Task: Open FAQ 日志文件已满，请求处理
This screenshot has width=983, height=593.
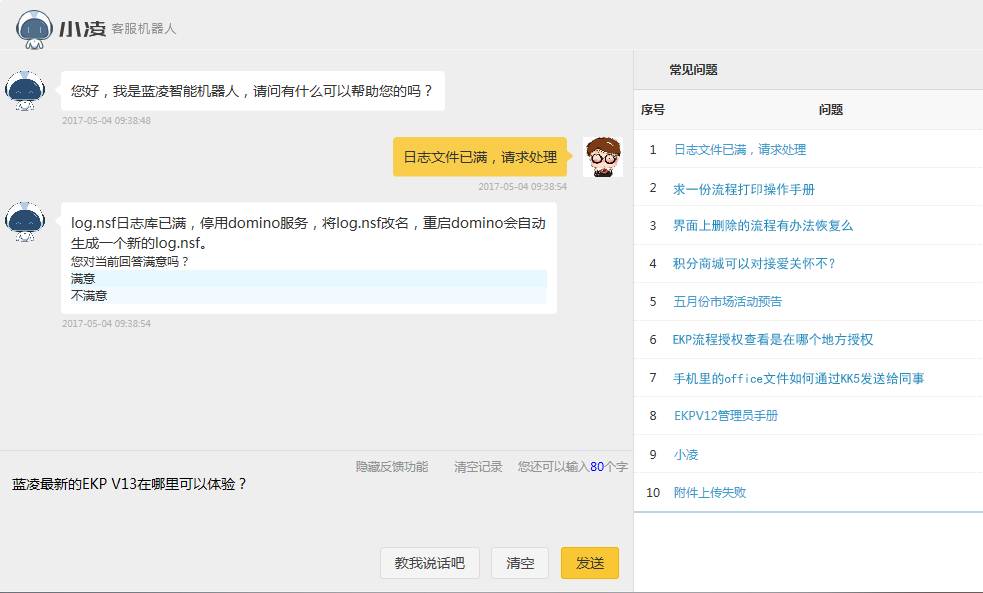Action: tap(740, 150)
